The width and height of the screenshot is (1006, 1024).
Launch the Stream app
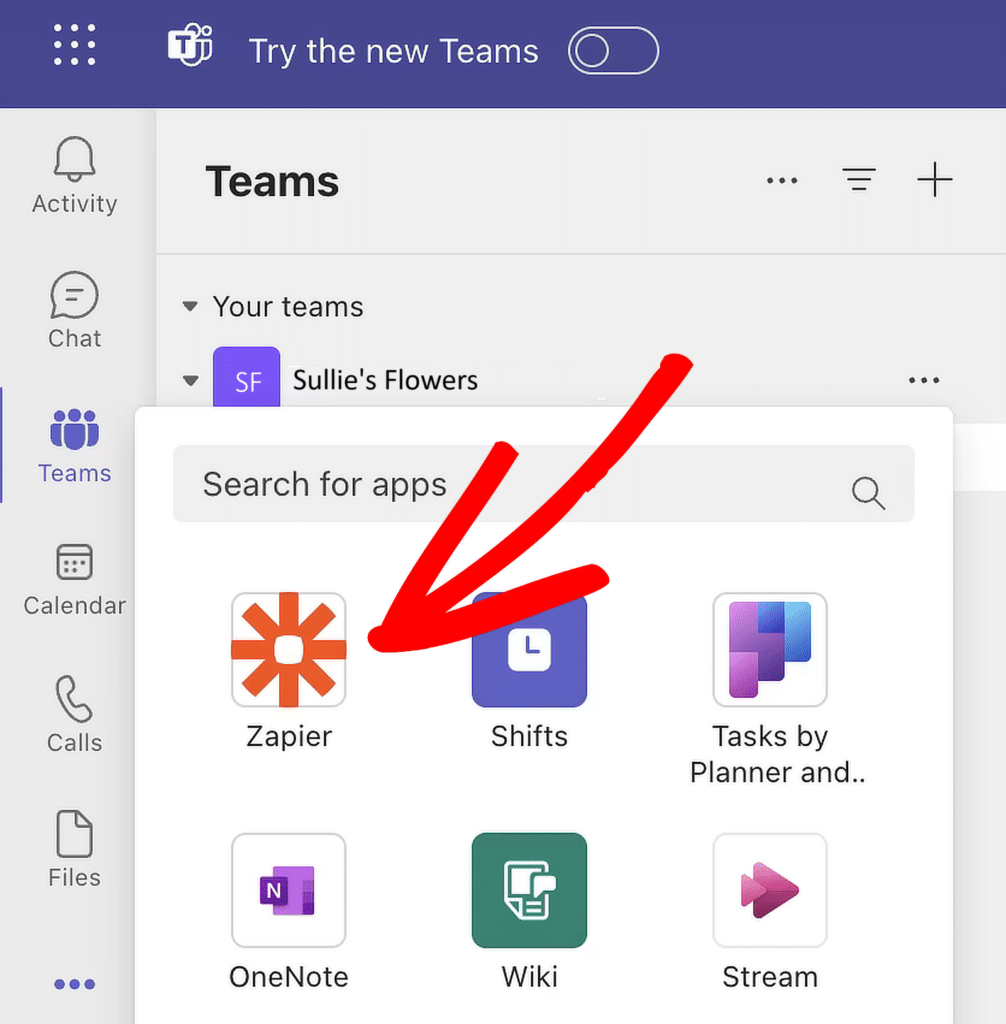click(770, 890)
